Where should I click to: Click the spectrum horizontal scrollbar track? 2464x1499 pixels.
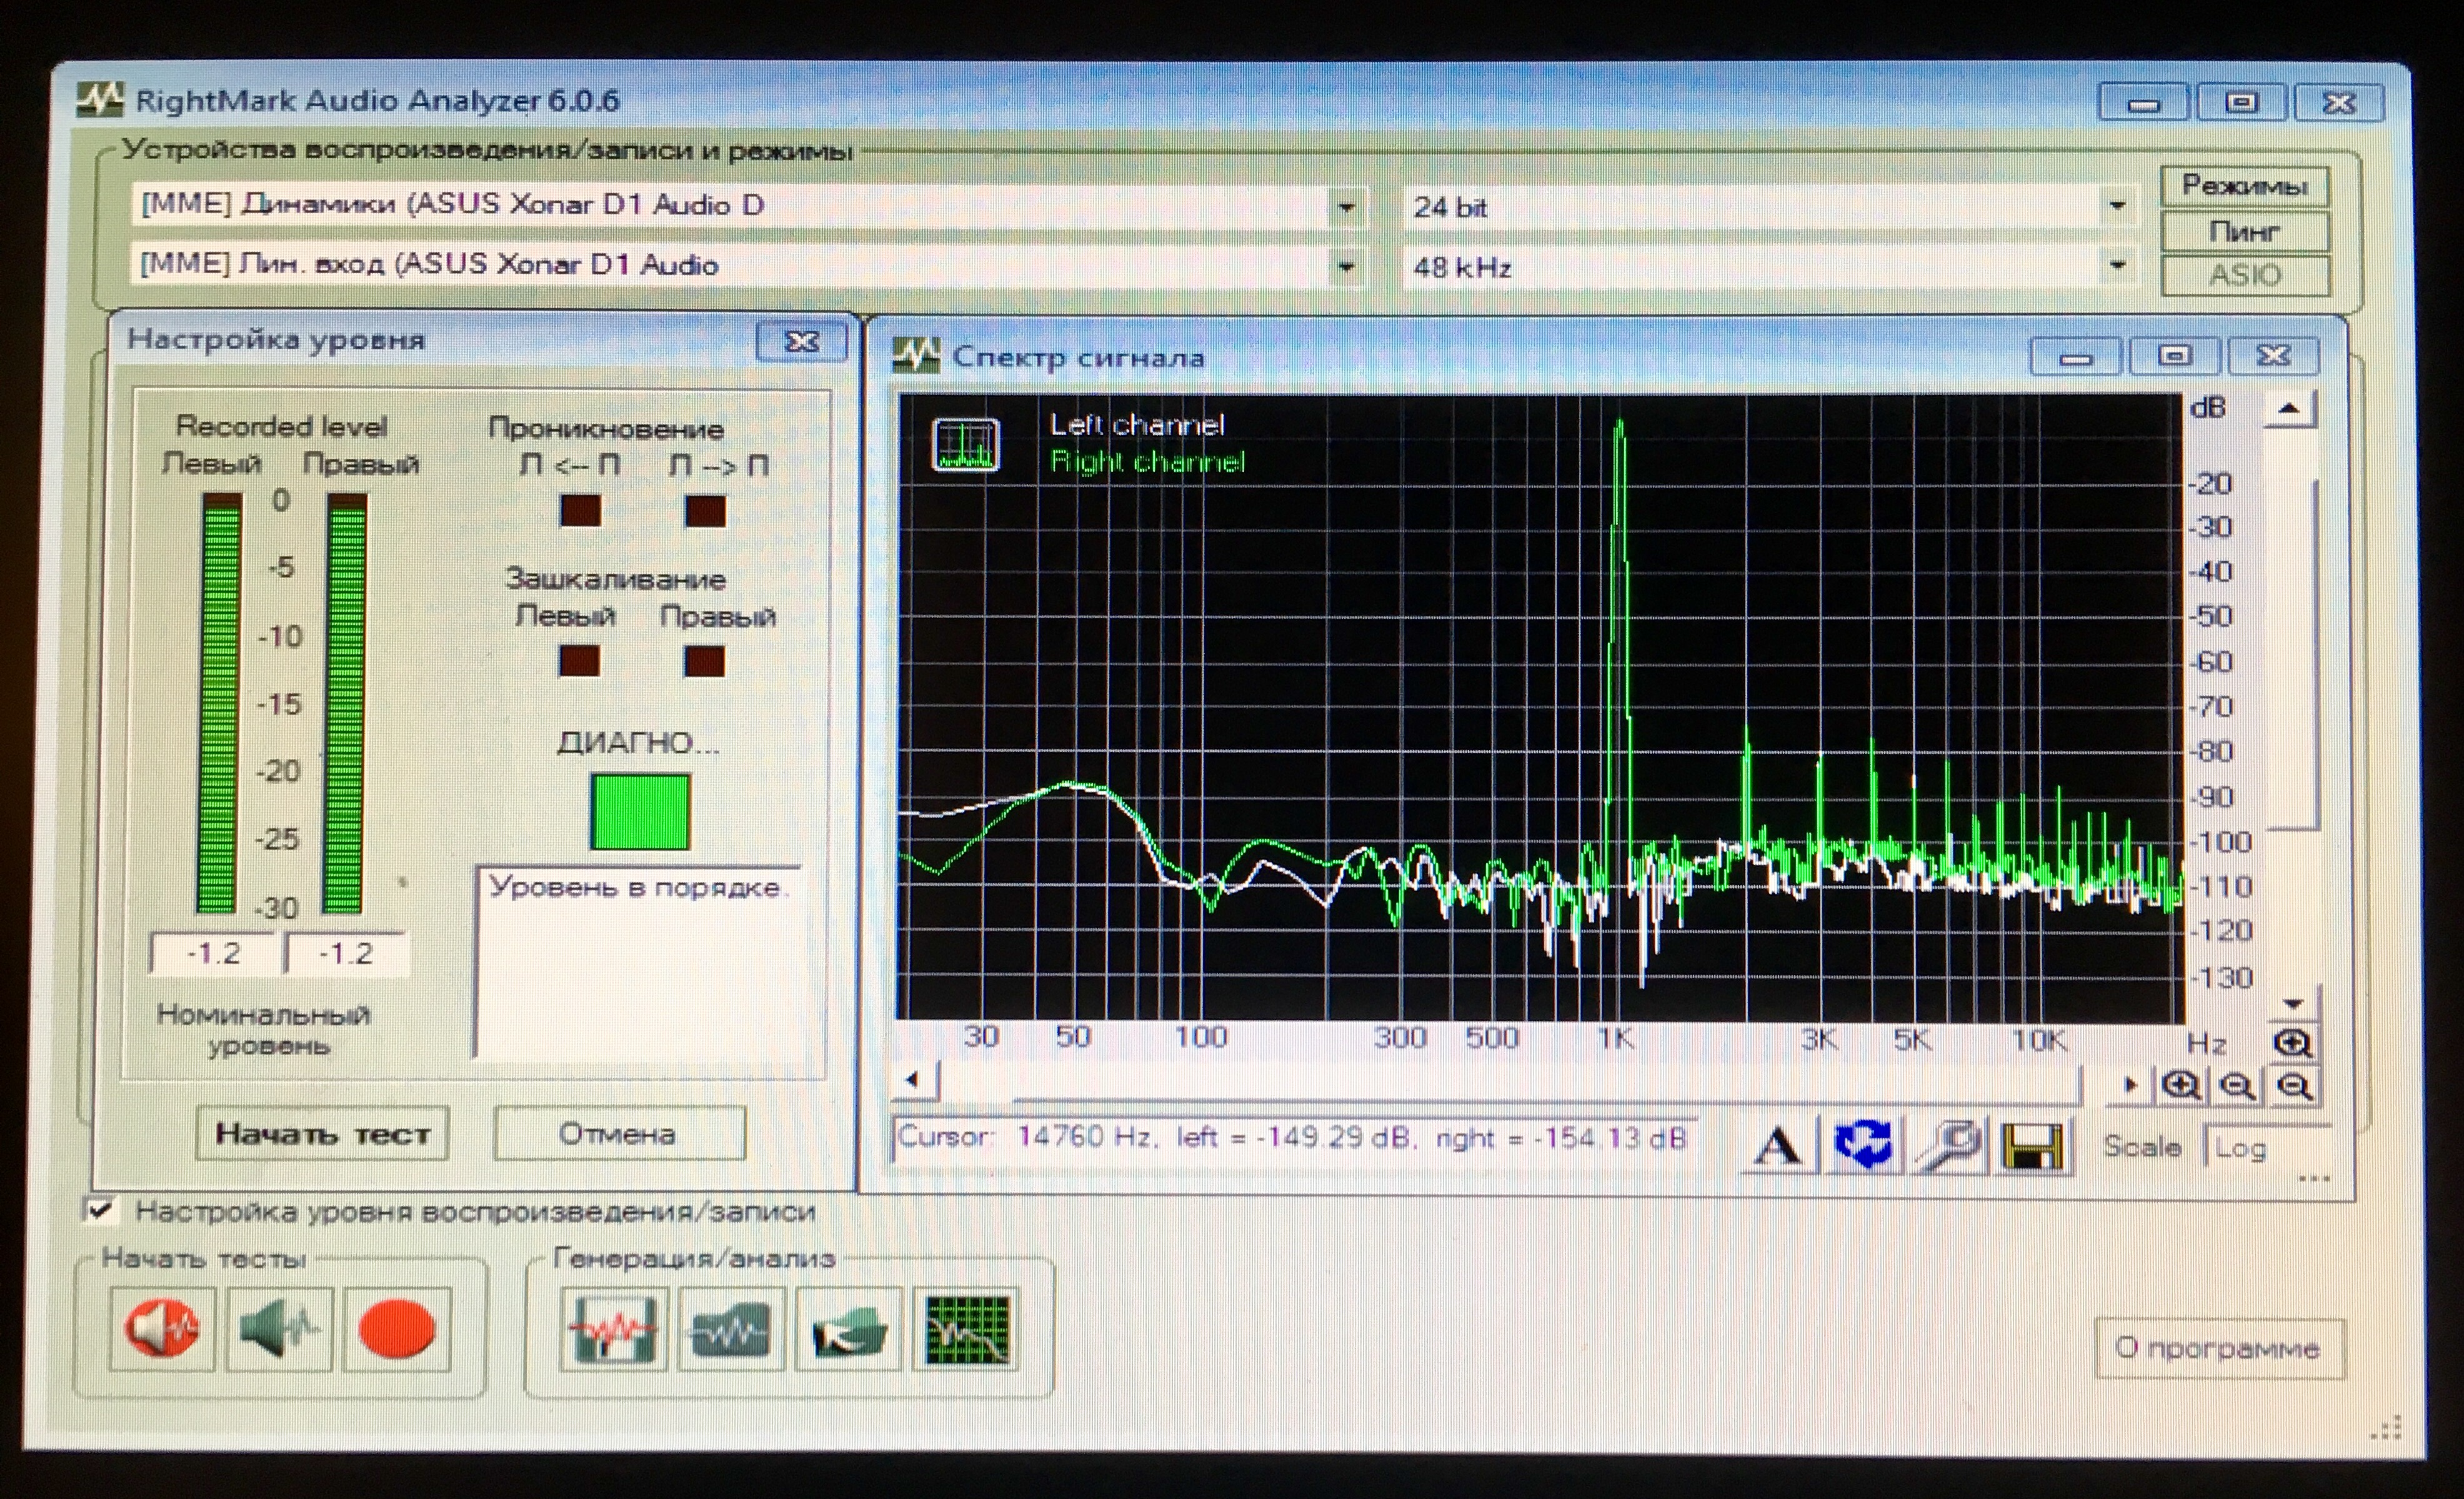click(1500, 1082)
